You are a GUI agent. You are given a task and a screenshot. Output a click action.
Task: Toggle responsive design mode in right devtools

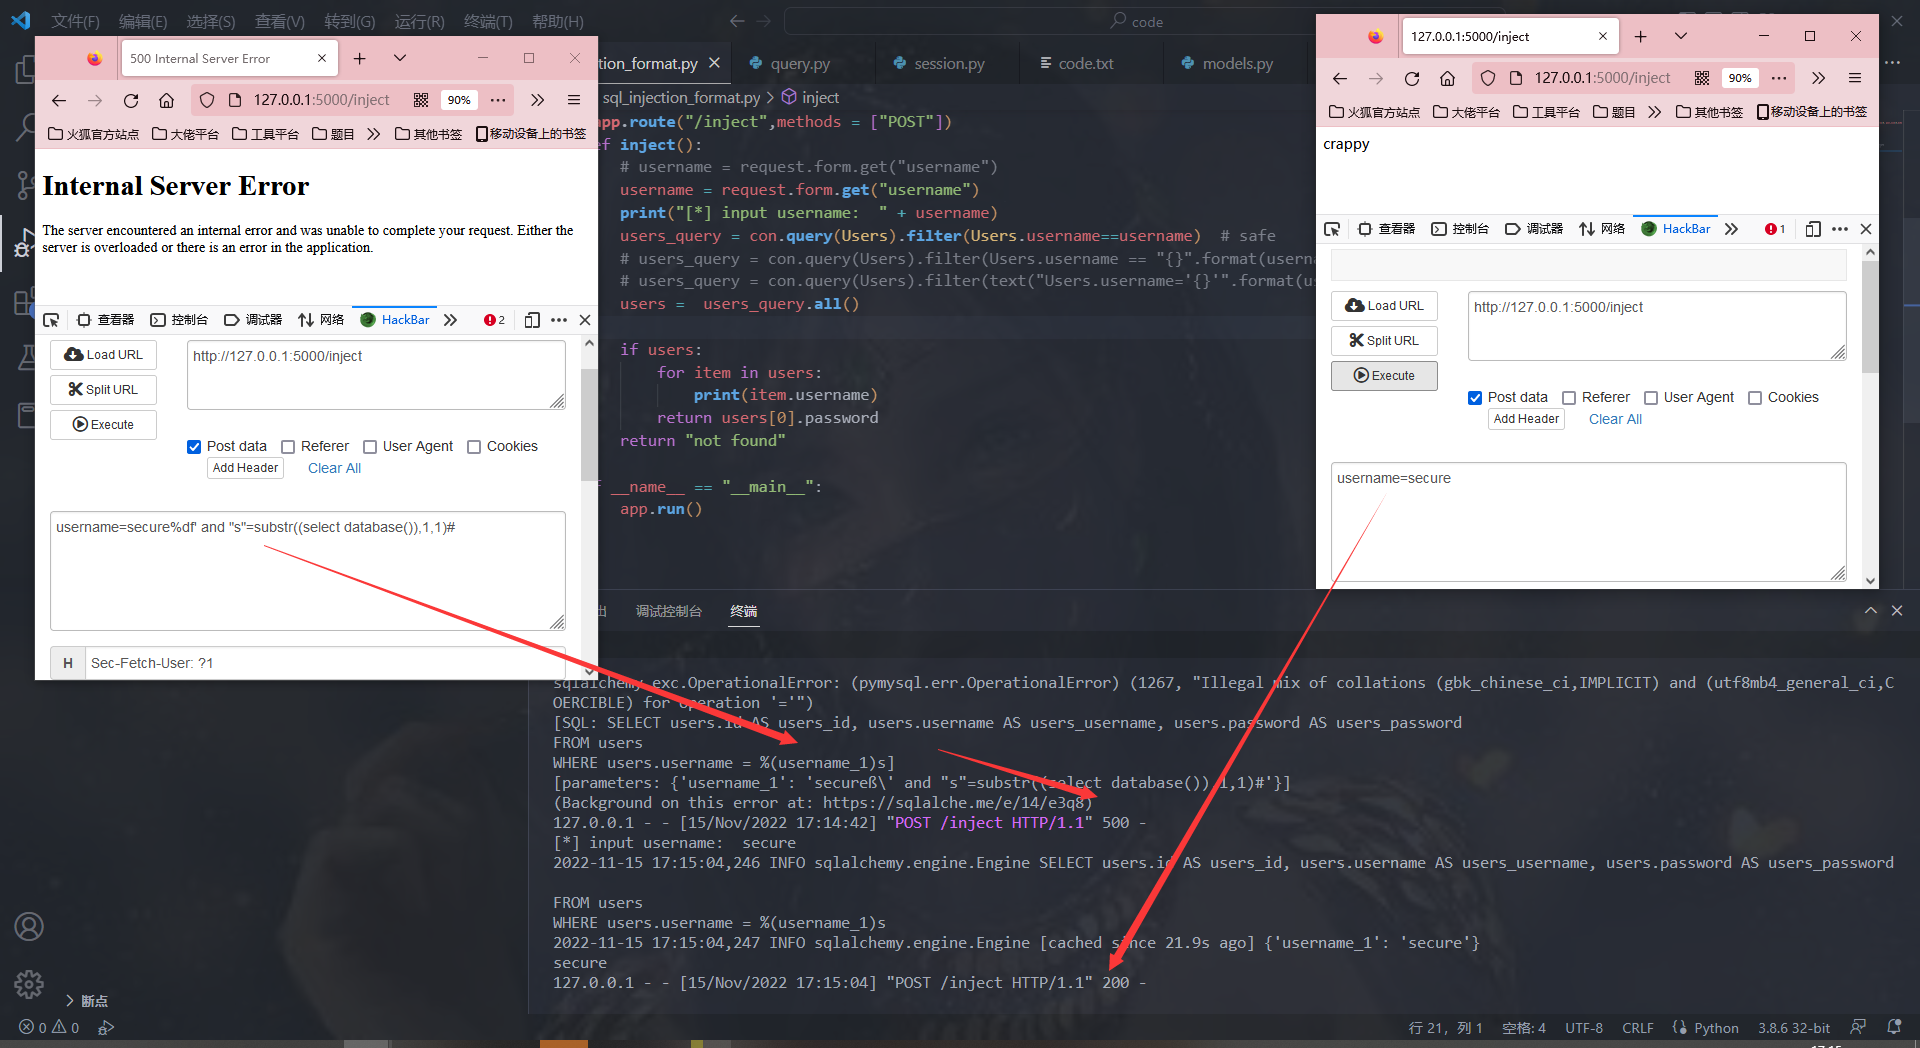pos(1813,229)
